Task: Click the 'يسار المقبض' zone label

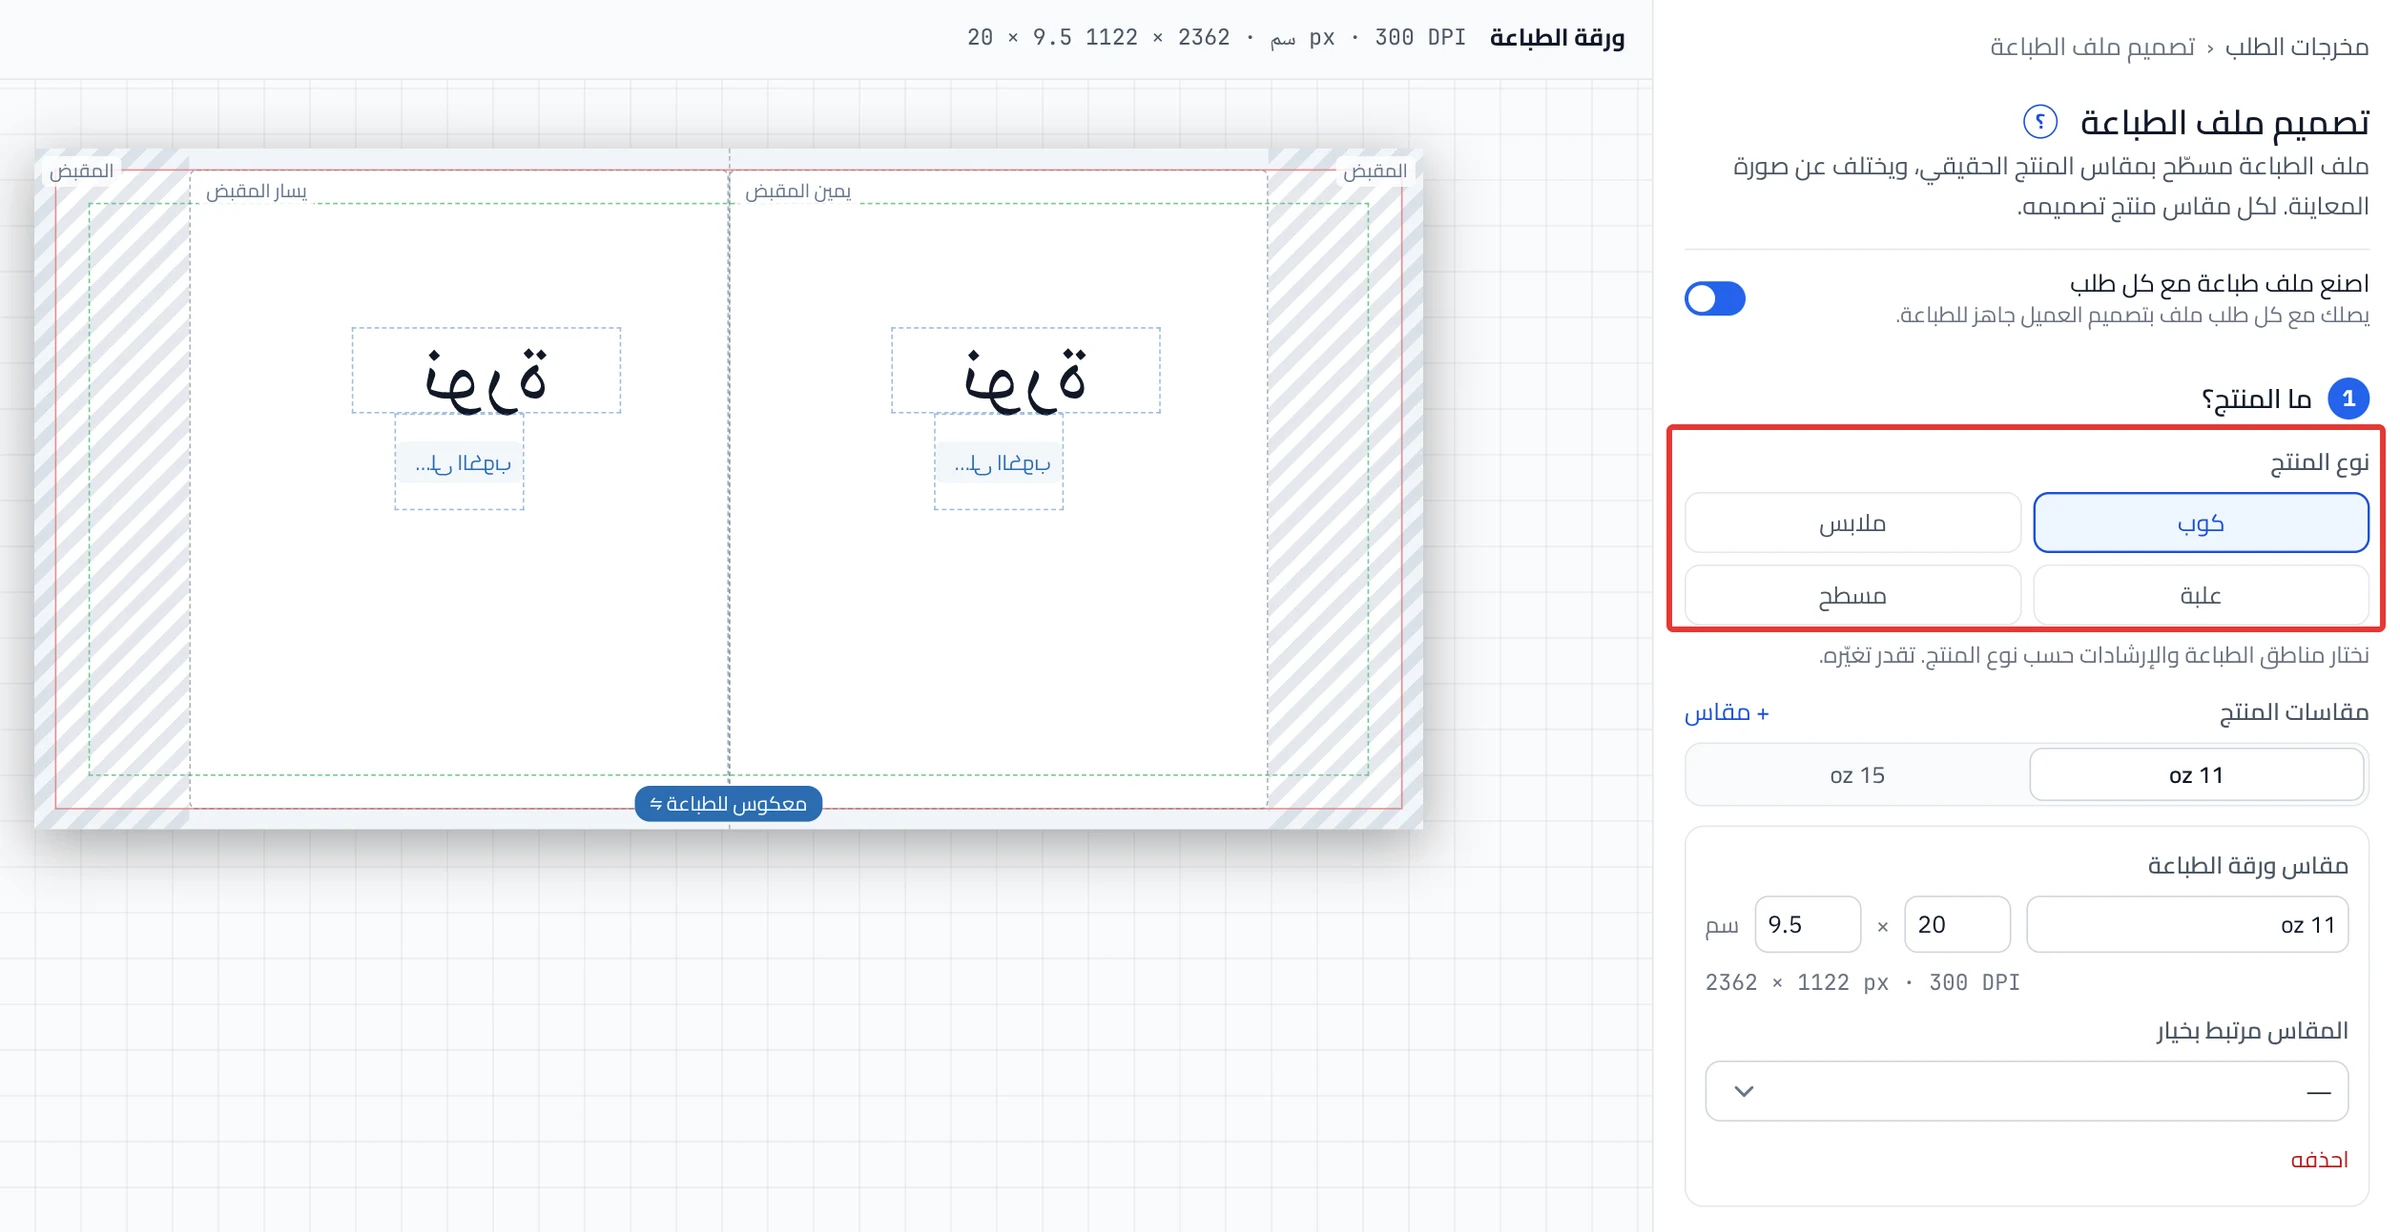Action: pyautogui.click(x=256, y=191)
